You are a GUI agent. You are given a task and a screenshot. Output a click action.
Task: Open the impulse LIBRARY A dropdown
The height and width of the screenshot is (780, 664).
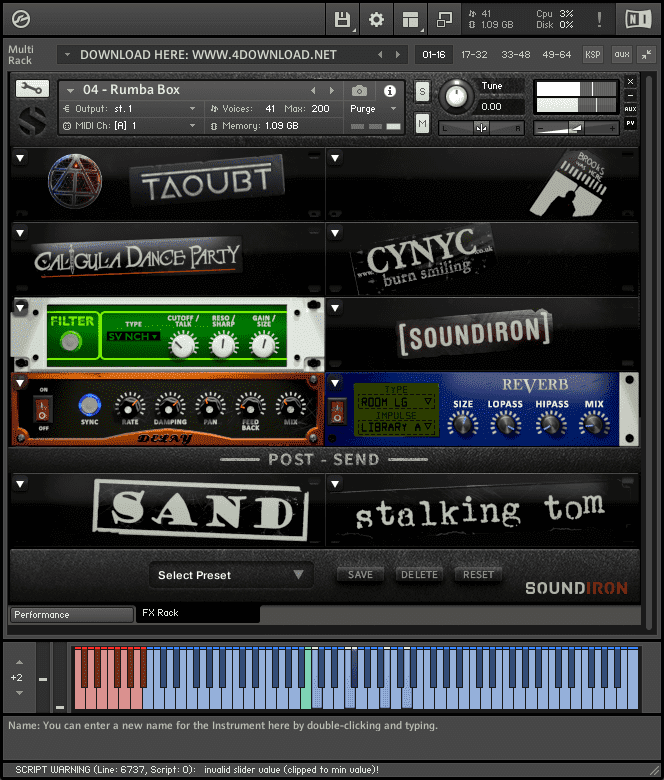396,427
